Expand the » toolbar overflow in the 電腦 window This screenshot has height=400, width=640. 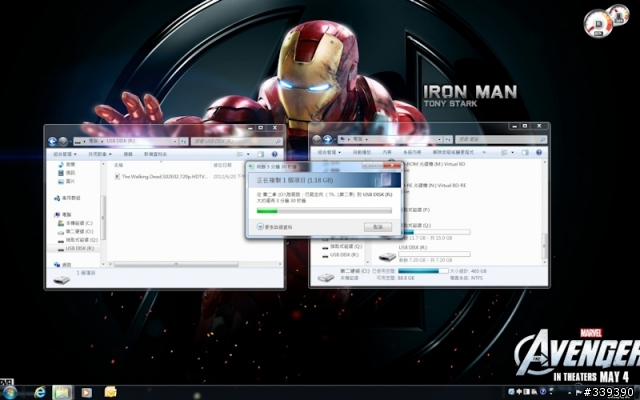coord(484,152)
